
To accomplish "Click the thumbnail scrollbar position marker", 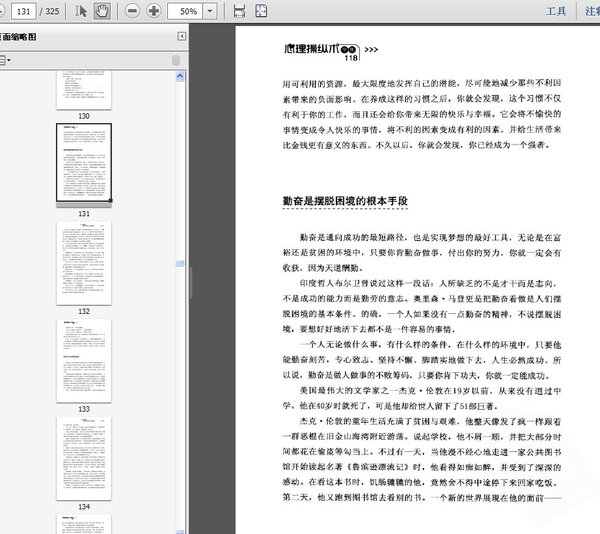I will pos(180,264).
